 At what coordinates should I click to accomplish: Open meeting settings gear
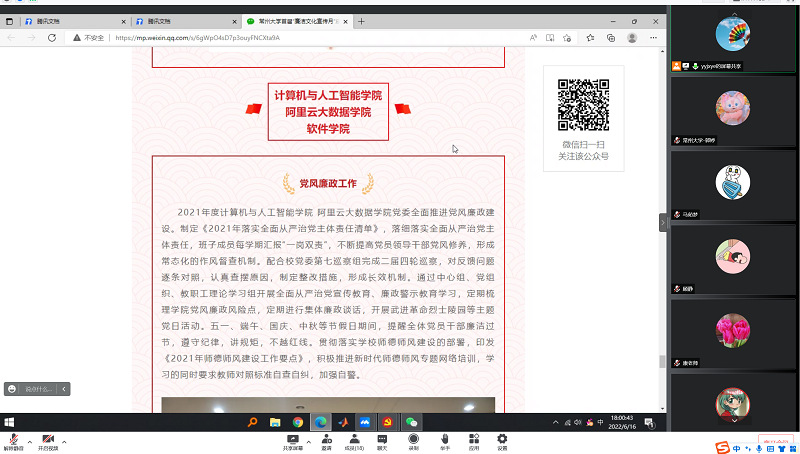click(502, 442)
